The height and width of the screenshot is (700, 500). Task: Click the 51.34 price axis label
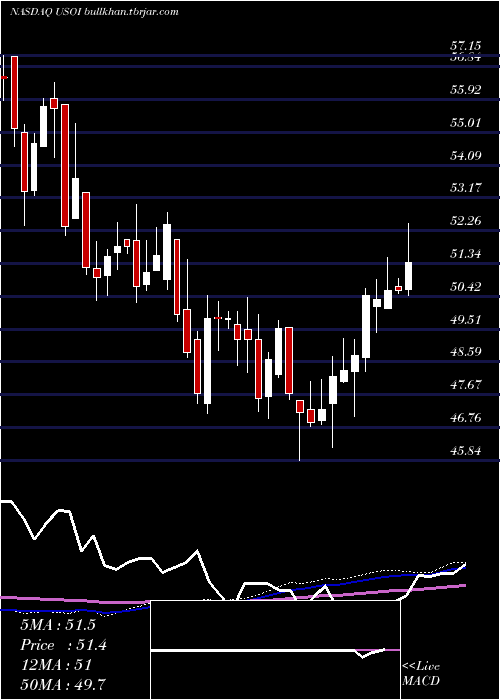(466, 254)
